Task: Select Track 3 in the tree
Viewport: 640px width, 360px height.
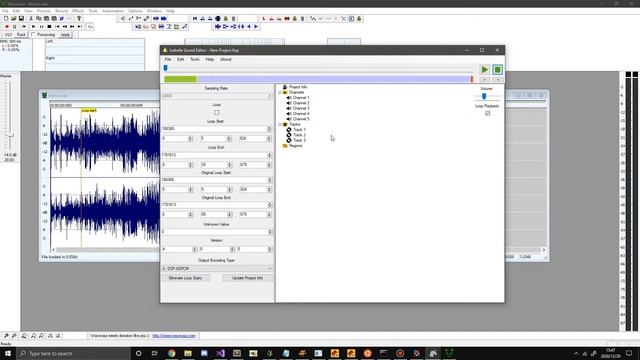Action: pos(299,140)
